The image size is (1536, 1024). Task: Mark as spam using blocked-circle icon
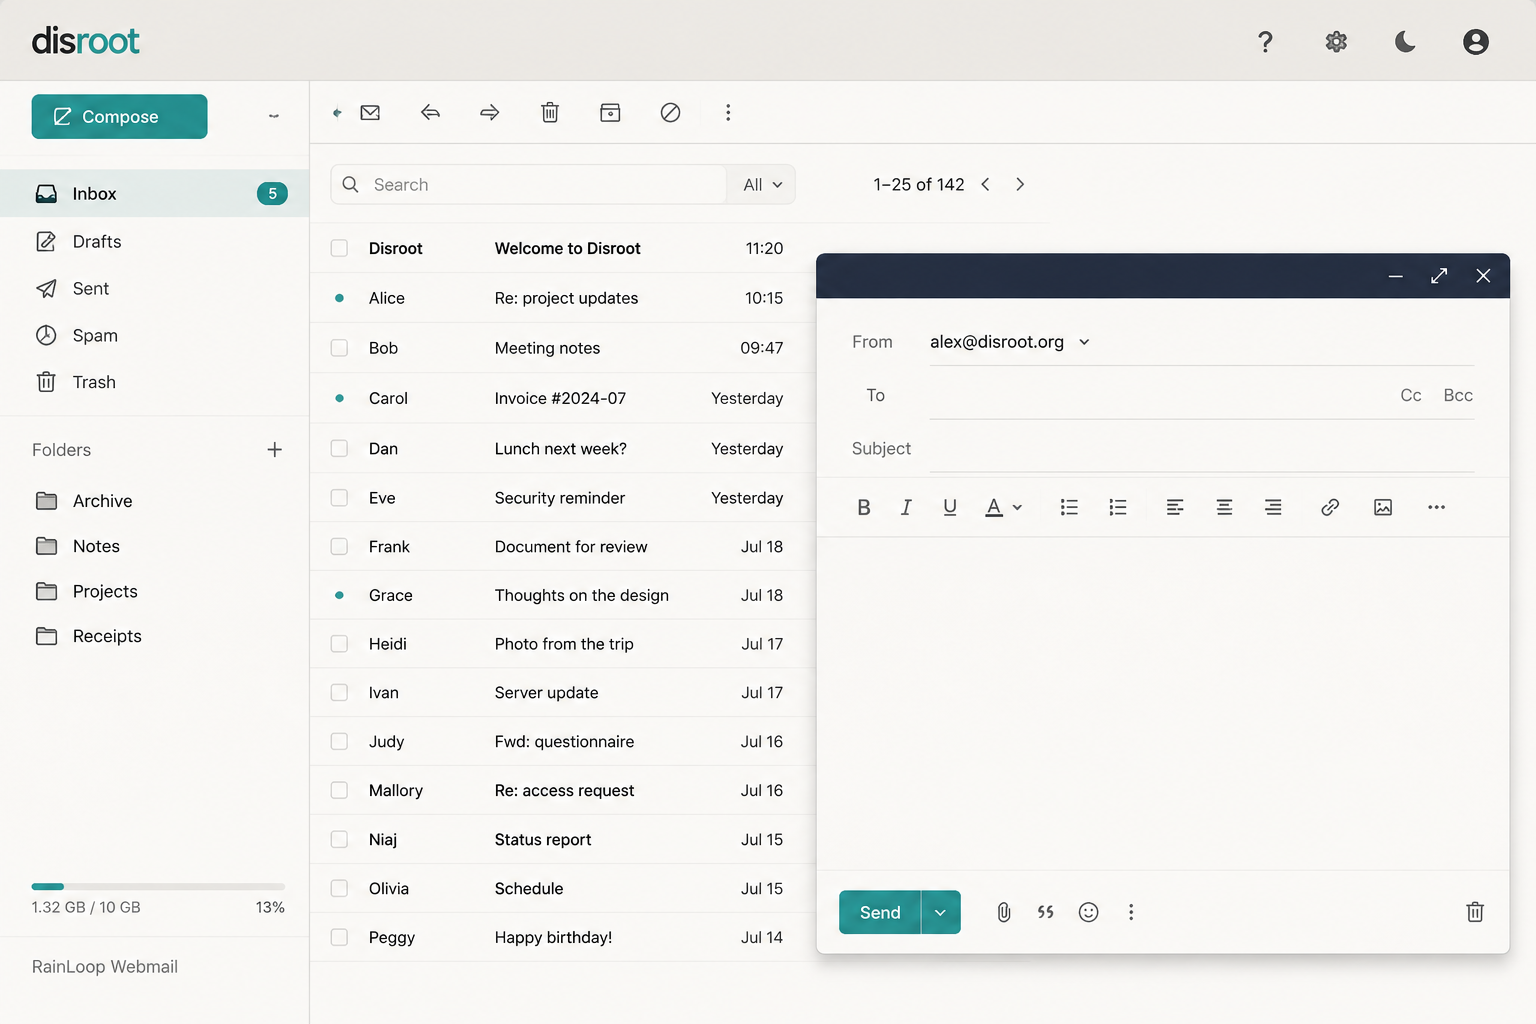(x=670, y=112)
